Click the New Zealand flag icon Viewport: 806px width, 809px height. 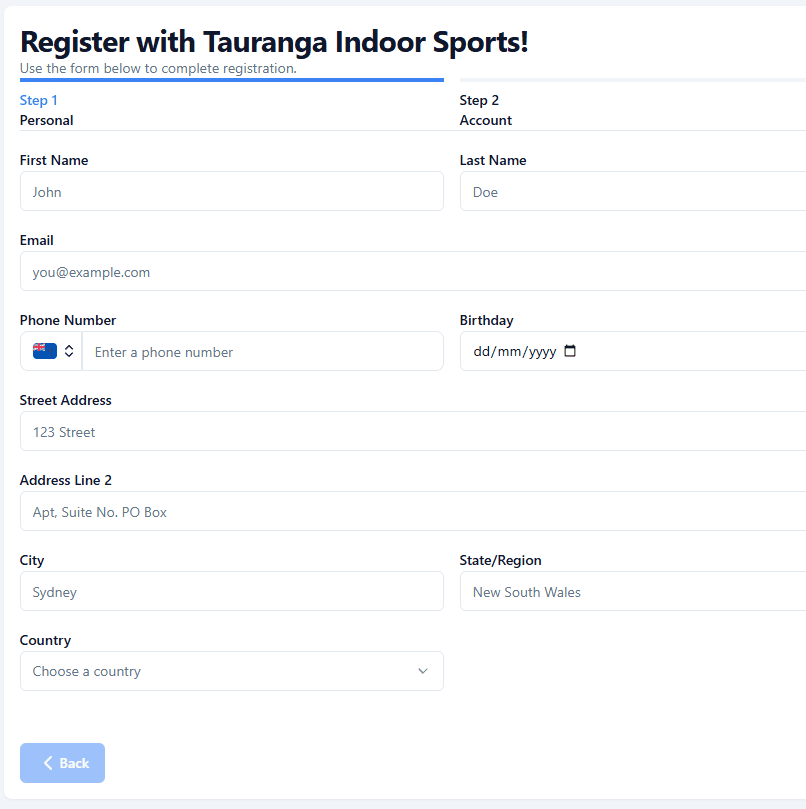coord(45,351)
